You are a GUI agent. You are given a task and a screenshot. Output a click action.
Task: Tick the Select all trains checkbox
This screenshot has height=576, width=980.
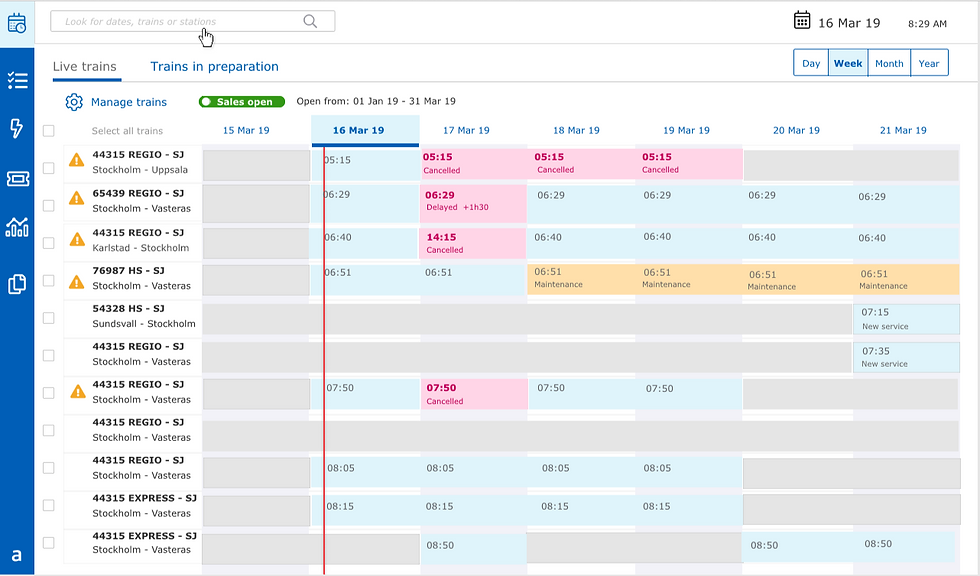click(49, 131)
